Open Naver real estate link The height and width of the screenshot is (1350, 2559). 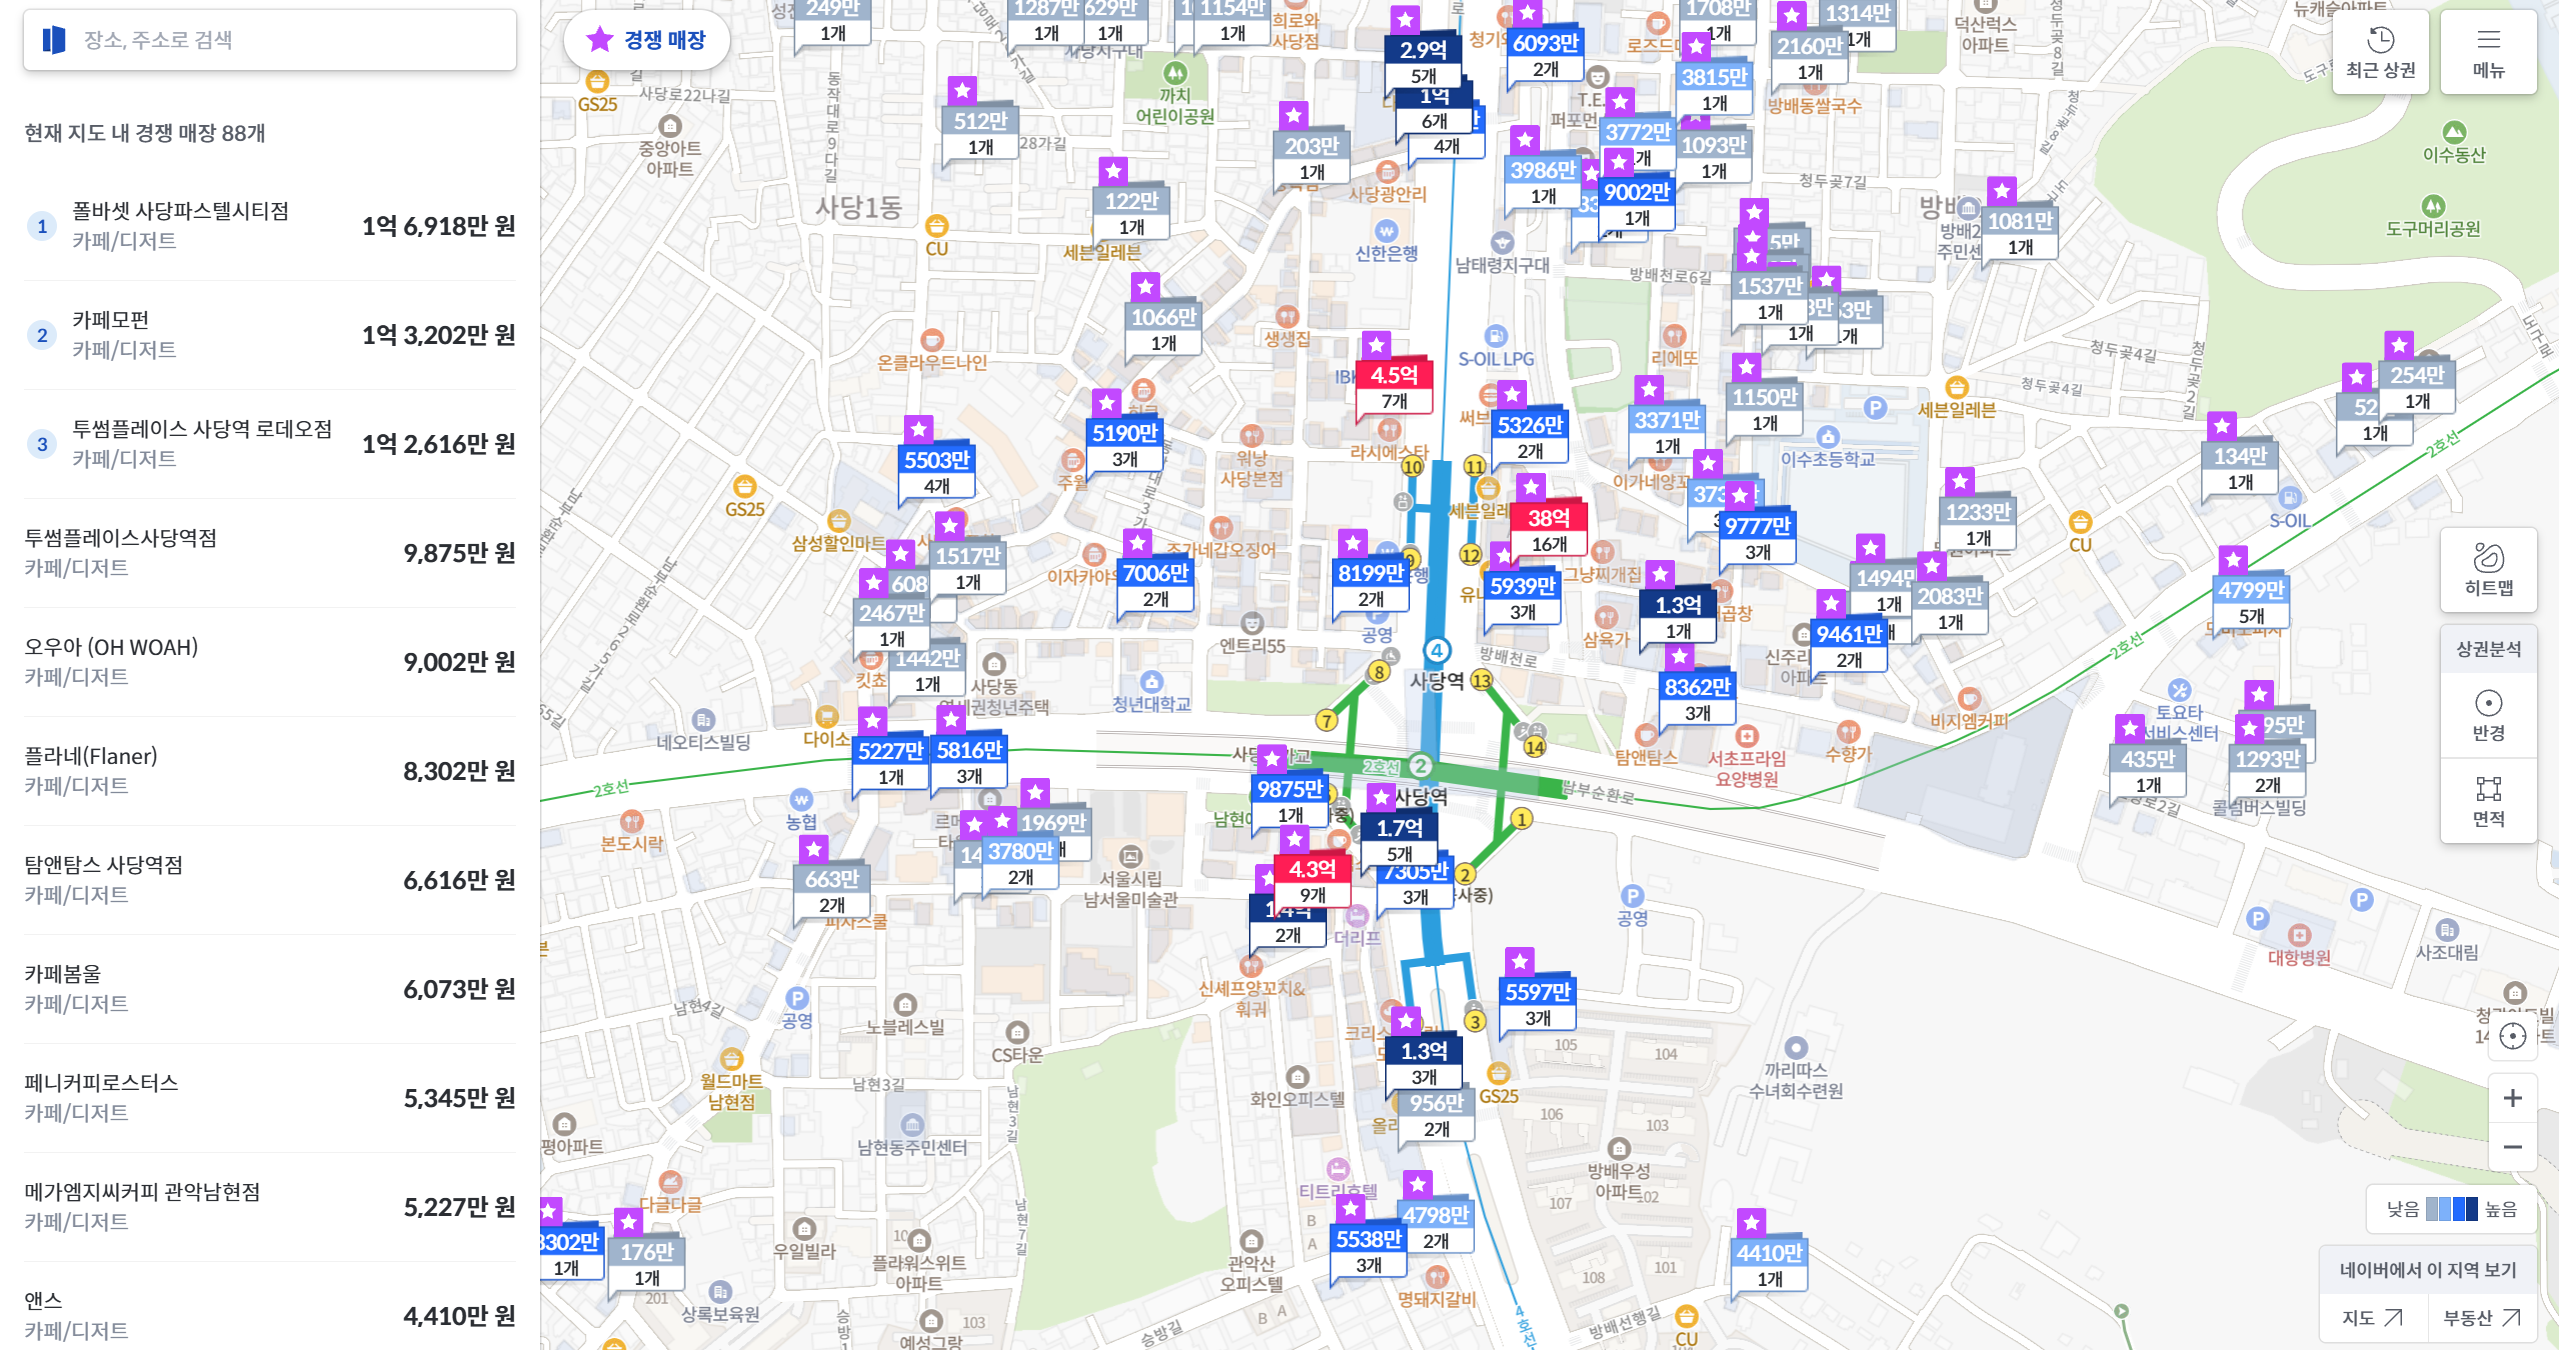tap(2481, 1318)
